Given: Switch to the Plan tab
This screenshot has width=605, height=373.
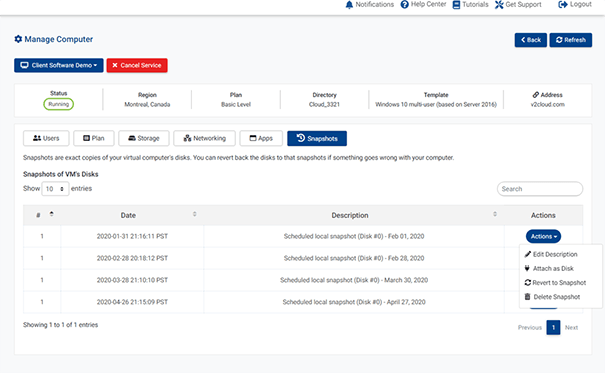Looking at the screenshot, I should (x=94, y=138).
